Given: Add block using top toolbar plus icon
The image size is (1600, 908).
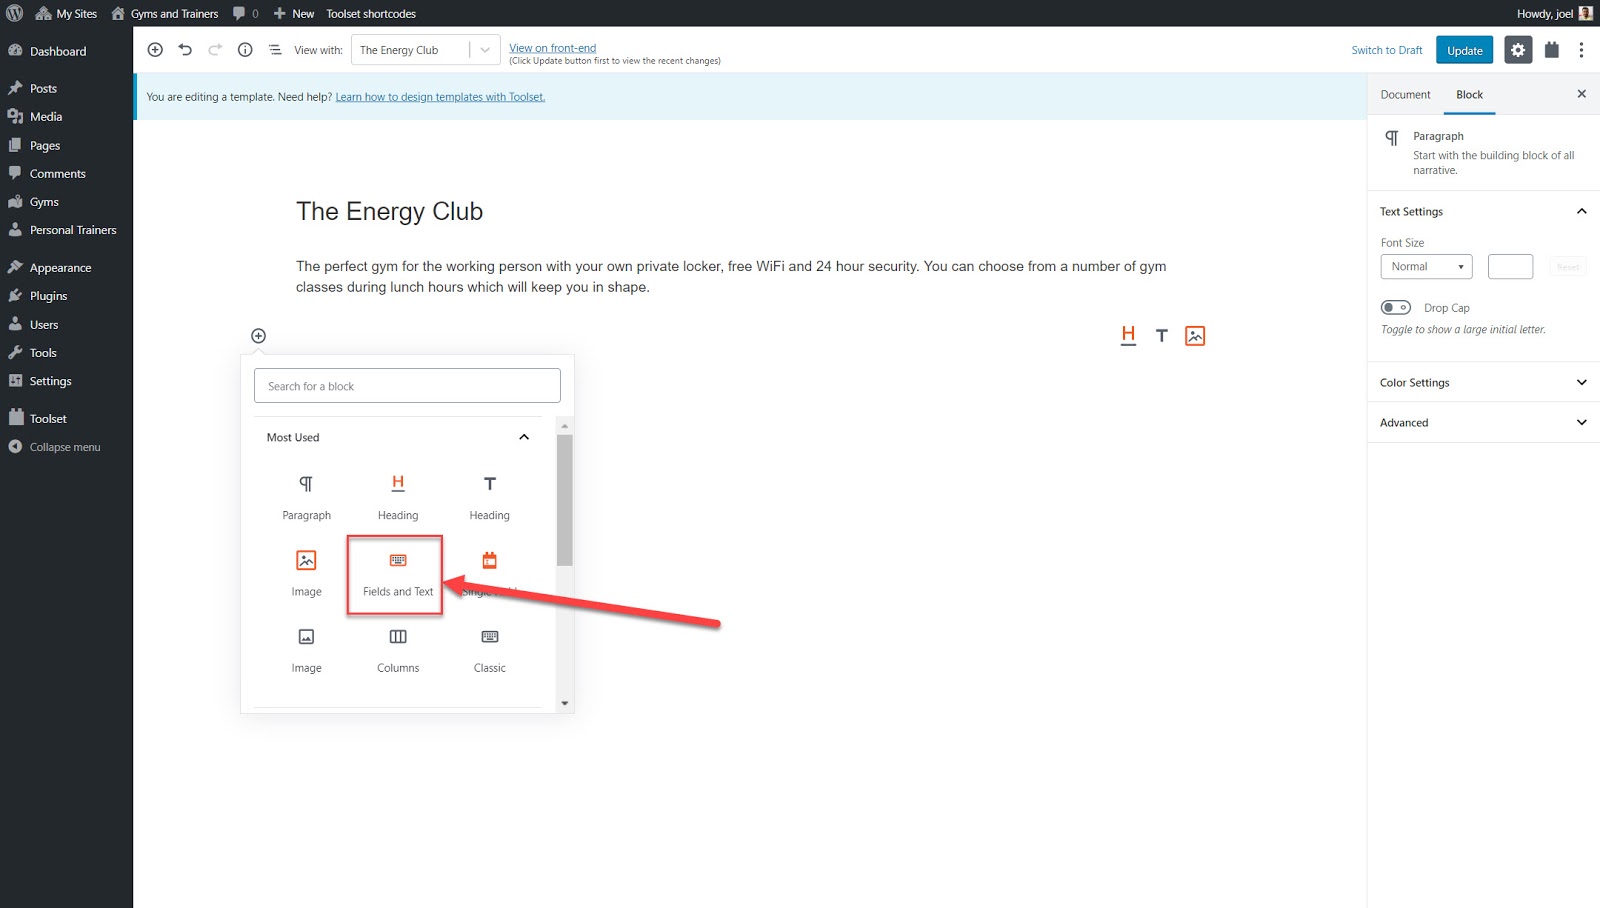Looking at the screenshot, I should [155, 50].
